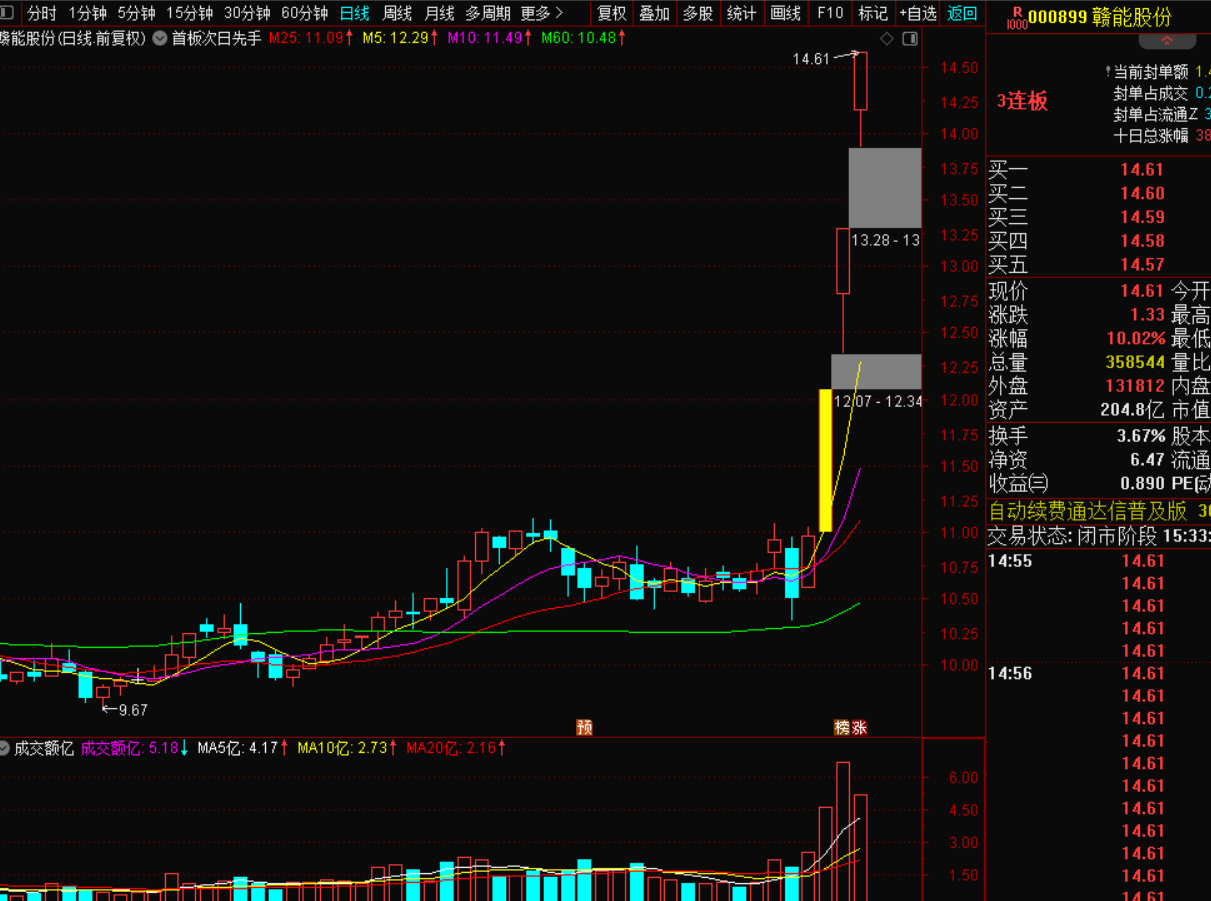Viewport: 1211px width, 901px height.
Task: Click the 返回 back button
Action: [962, 13]
